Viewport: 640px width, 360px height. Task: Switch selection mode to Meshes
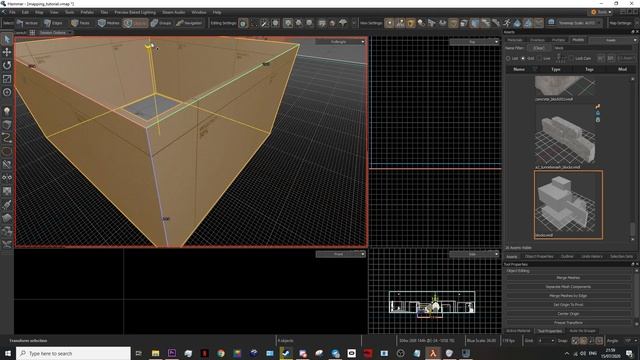(x=109, y=23)
